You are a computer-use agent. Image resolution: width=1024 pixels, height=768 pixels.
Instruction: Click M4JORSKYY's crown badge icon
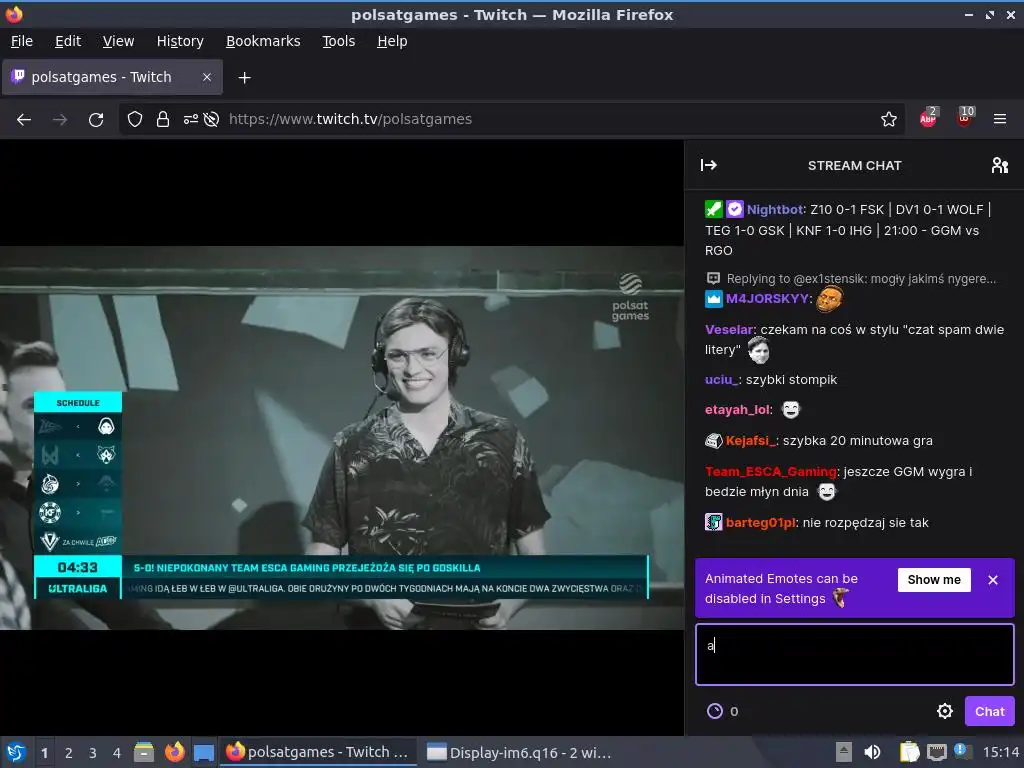pyautogui.click(x=714, y=299)
